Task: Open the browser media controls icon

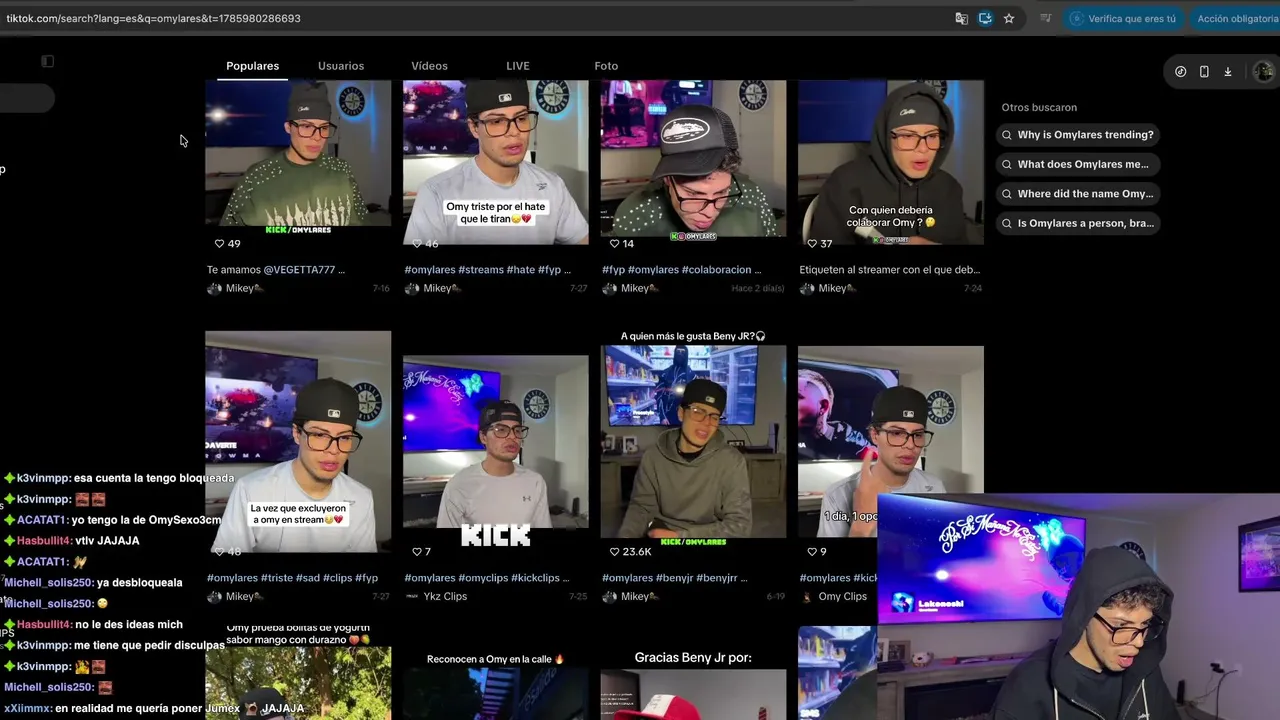Action: [1046, 18]
